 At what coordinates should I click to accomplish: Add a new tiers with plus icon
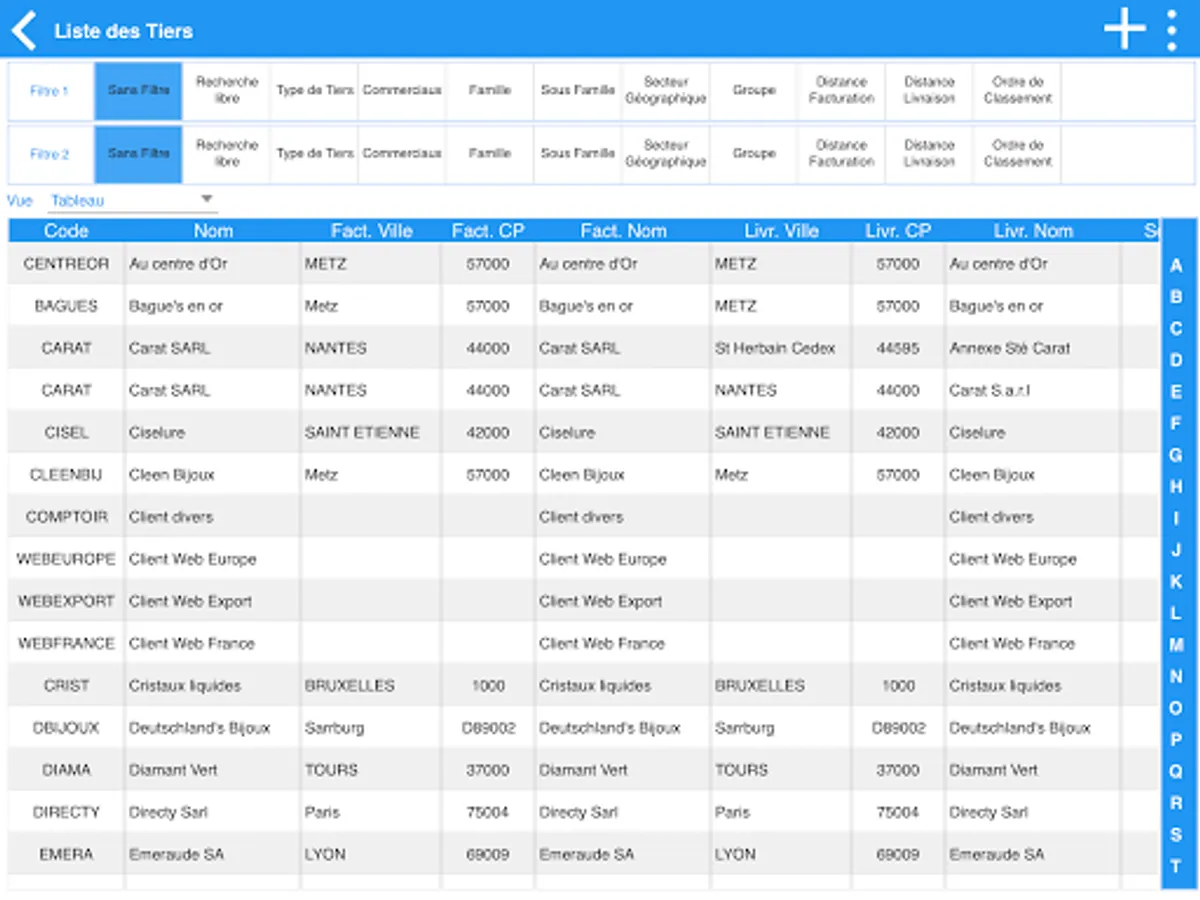click(1124, 29)
